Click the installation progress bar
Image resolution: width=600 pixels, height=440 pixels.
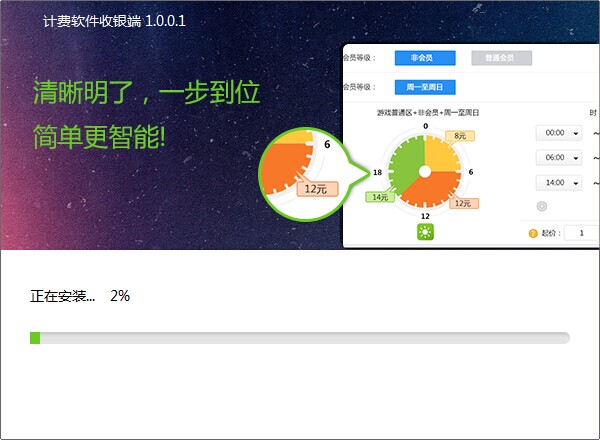coord(300,338)
